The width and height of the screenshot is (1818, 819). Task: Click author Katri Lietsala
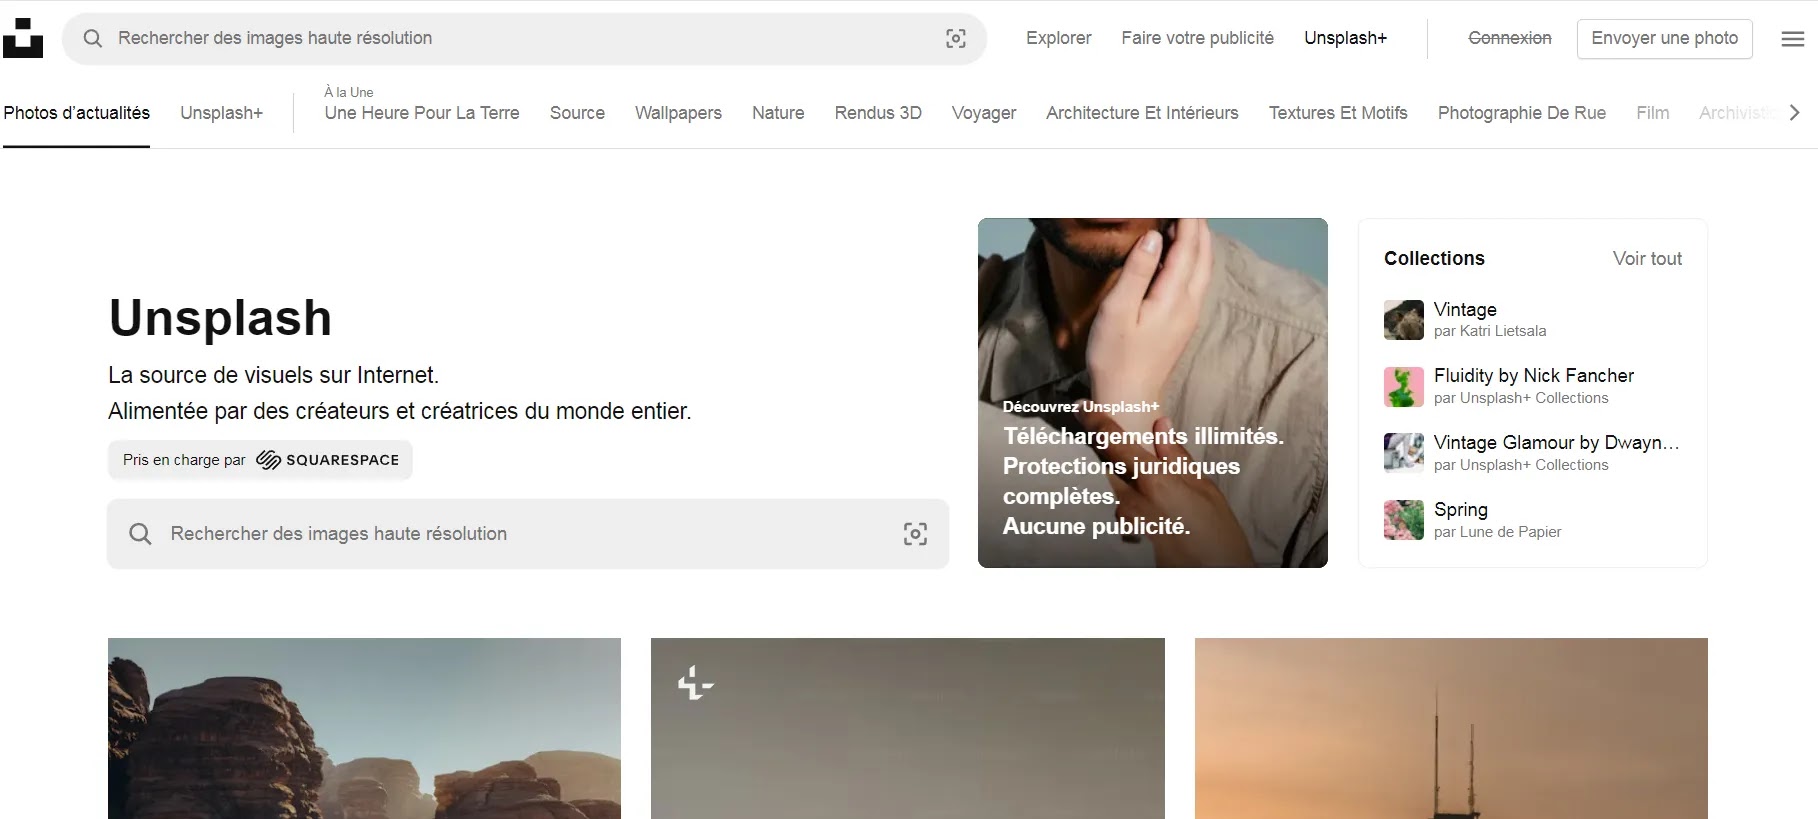click(1503, 331)
